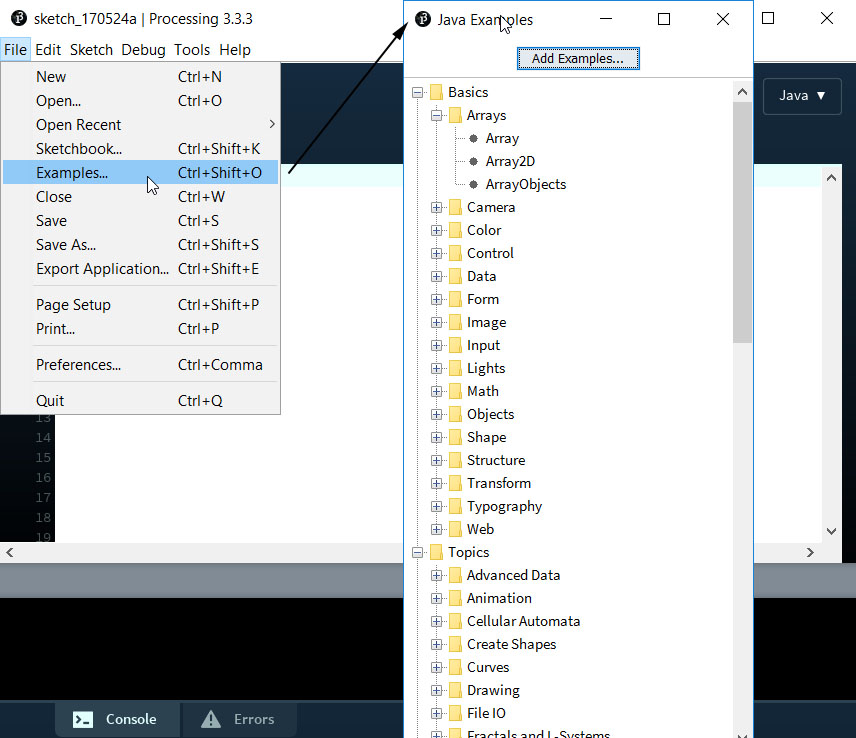Select the Structure folder row
856x738 pixels.
496,460
